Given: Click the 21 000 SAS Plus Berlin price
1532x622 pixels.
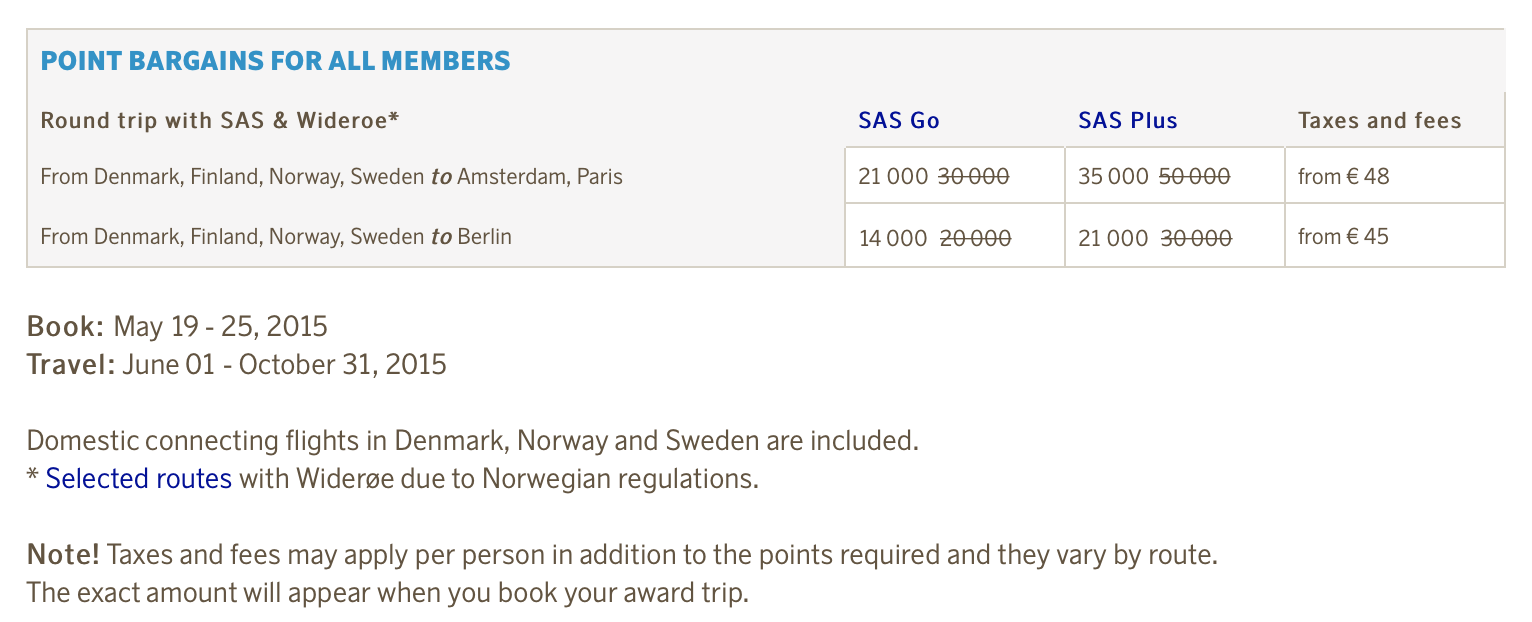Looking at the screenshot, I should click(1113, 238).
